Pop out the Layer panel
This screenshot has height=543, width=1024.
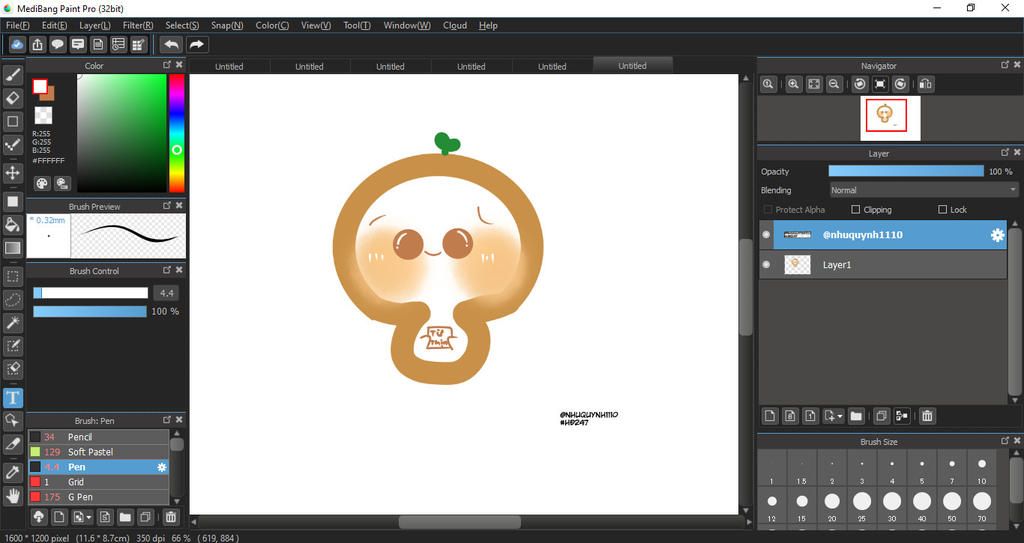[x=1005, y=152]
